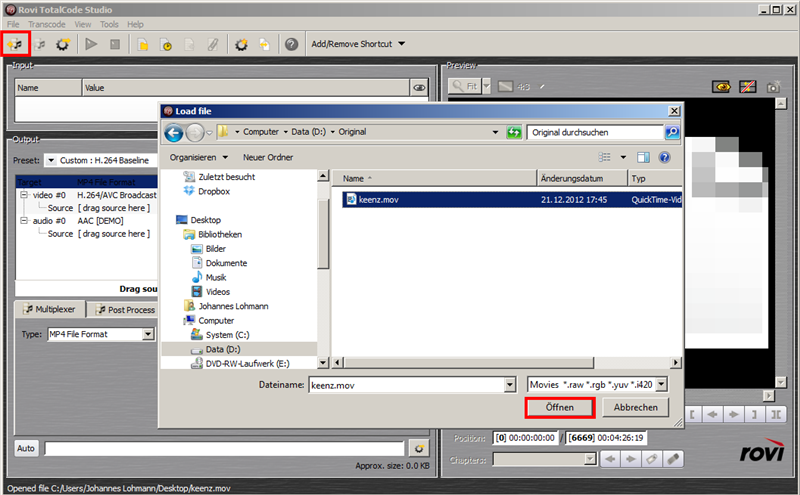Toggle the crossed-out frame icon in Preview

click(x=747, y=87)
